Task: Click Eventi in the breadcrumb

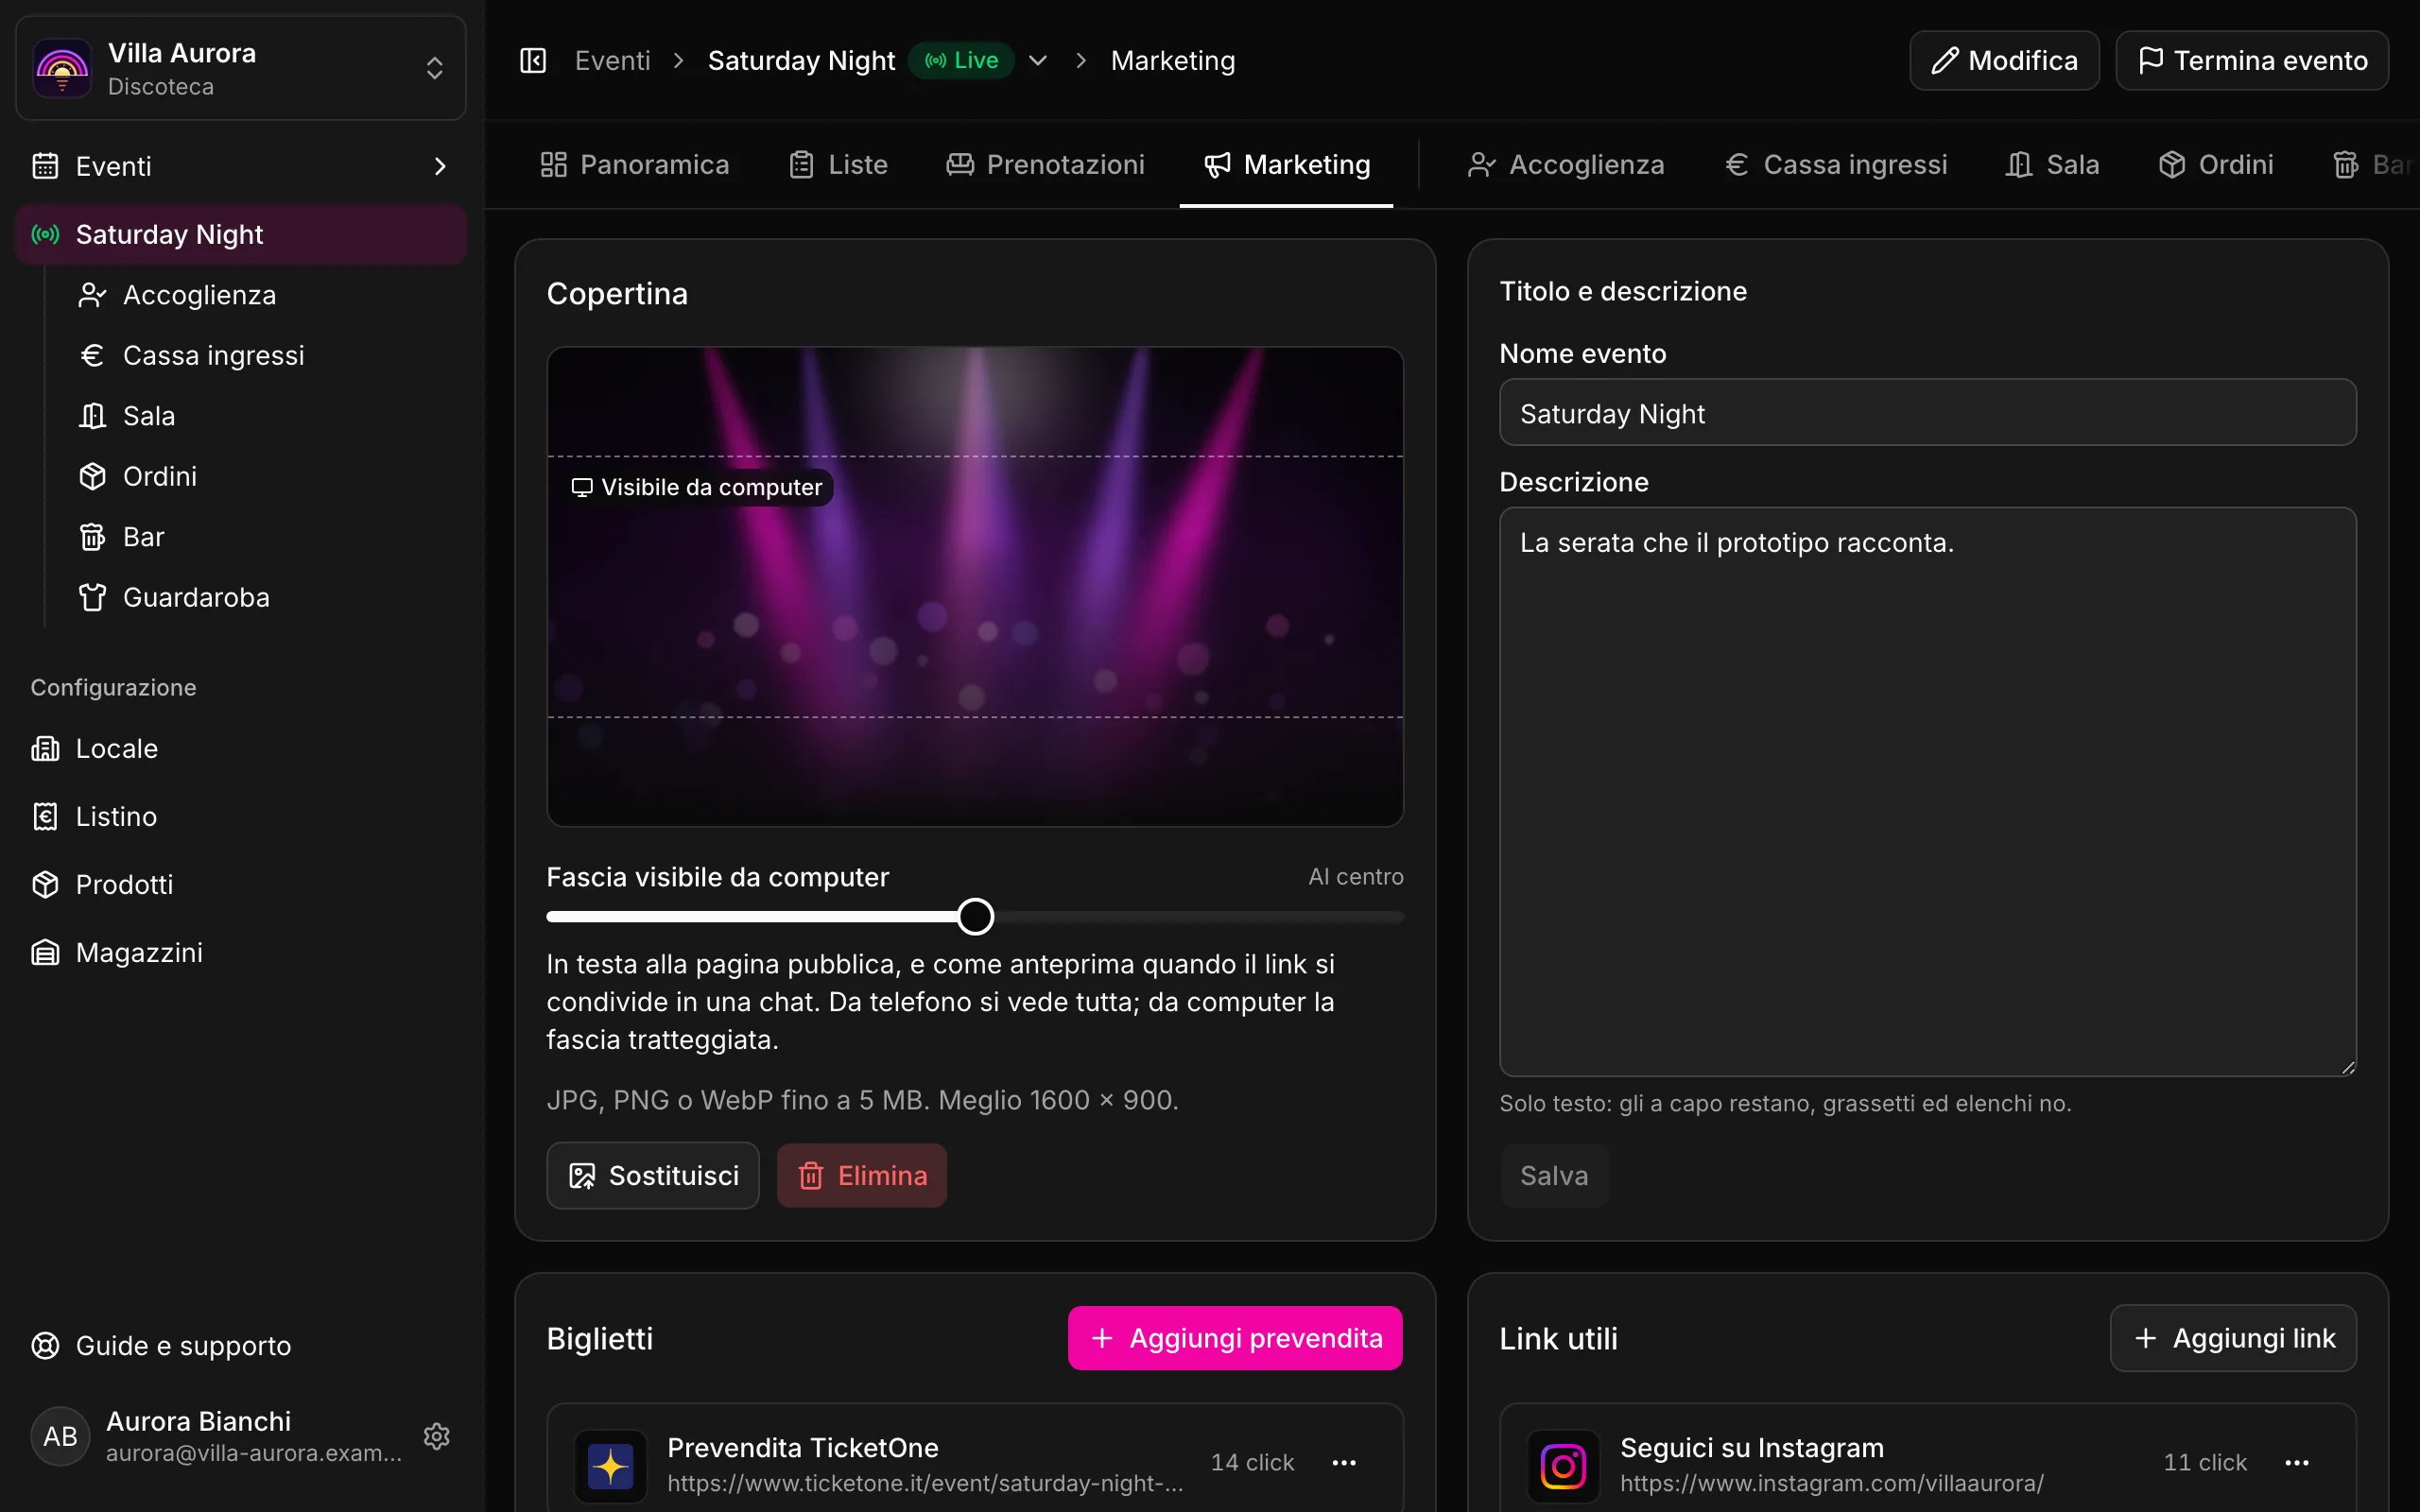Action: [612, 61]
